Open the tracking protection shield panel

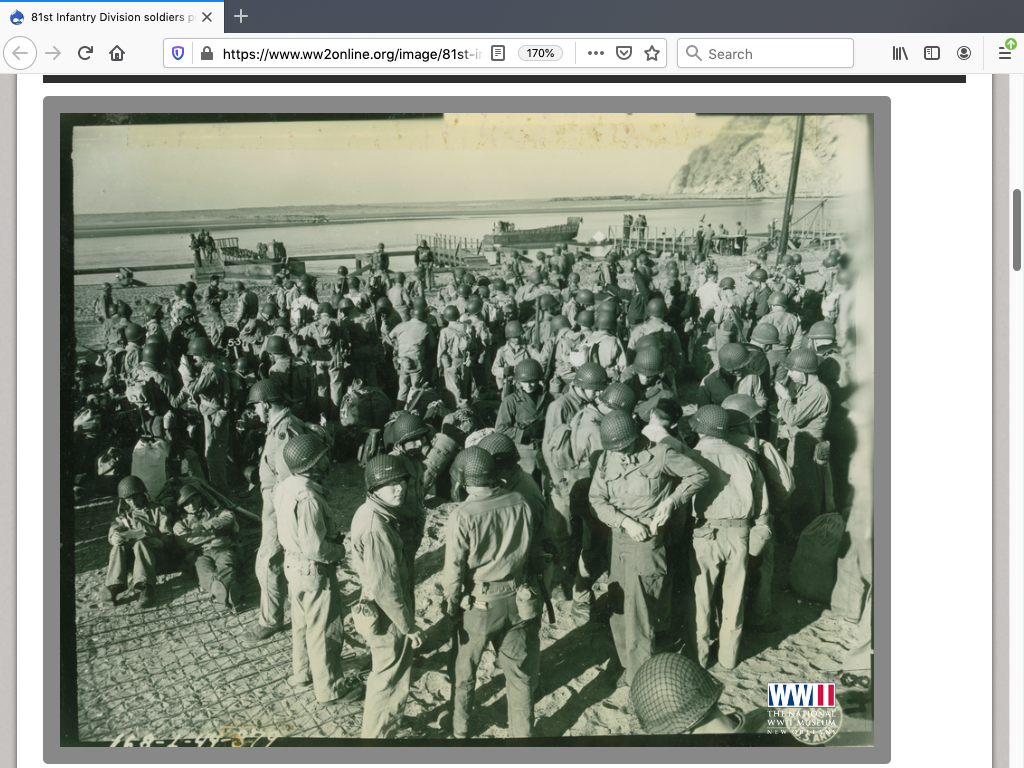[179, 54]
